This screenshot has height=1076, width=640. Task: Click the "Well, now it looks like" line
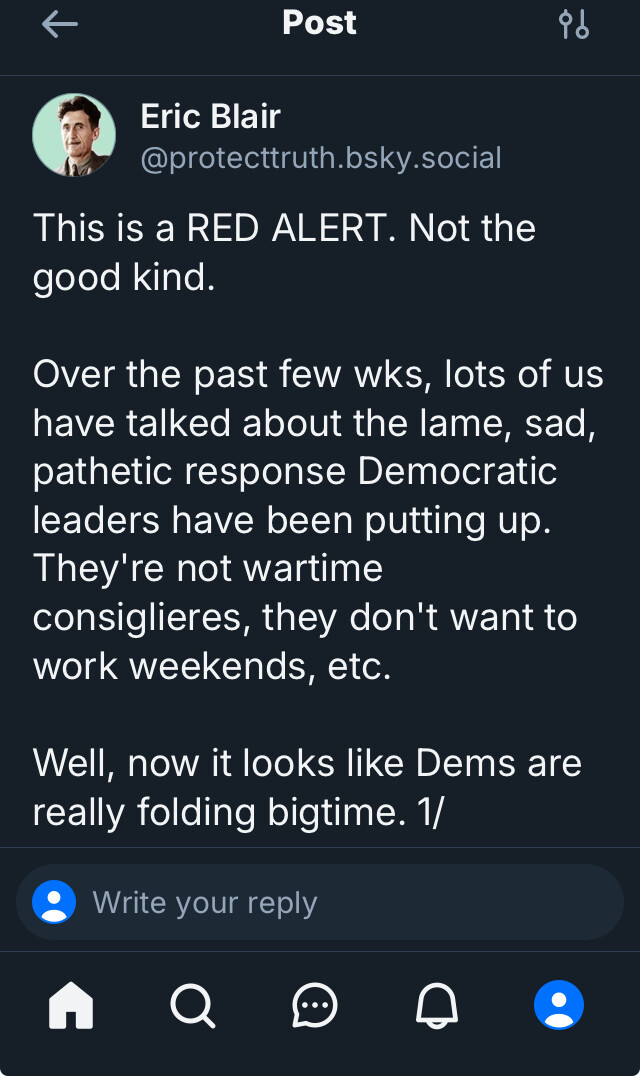pos(307,763)
